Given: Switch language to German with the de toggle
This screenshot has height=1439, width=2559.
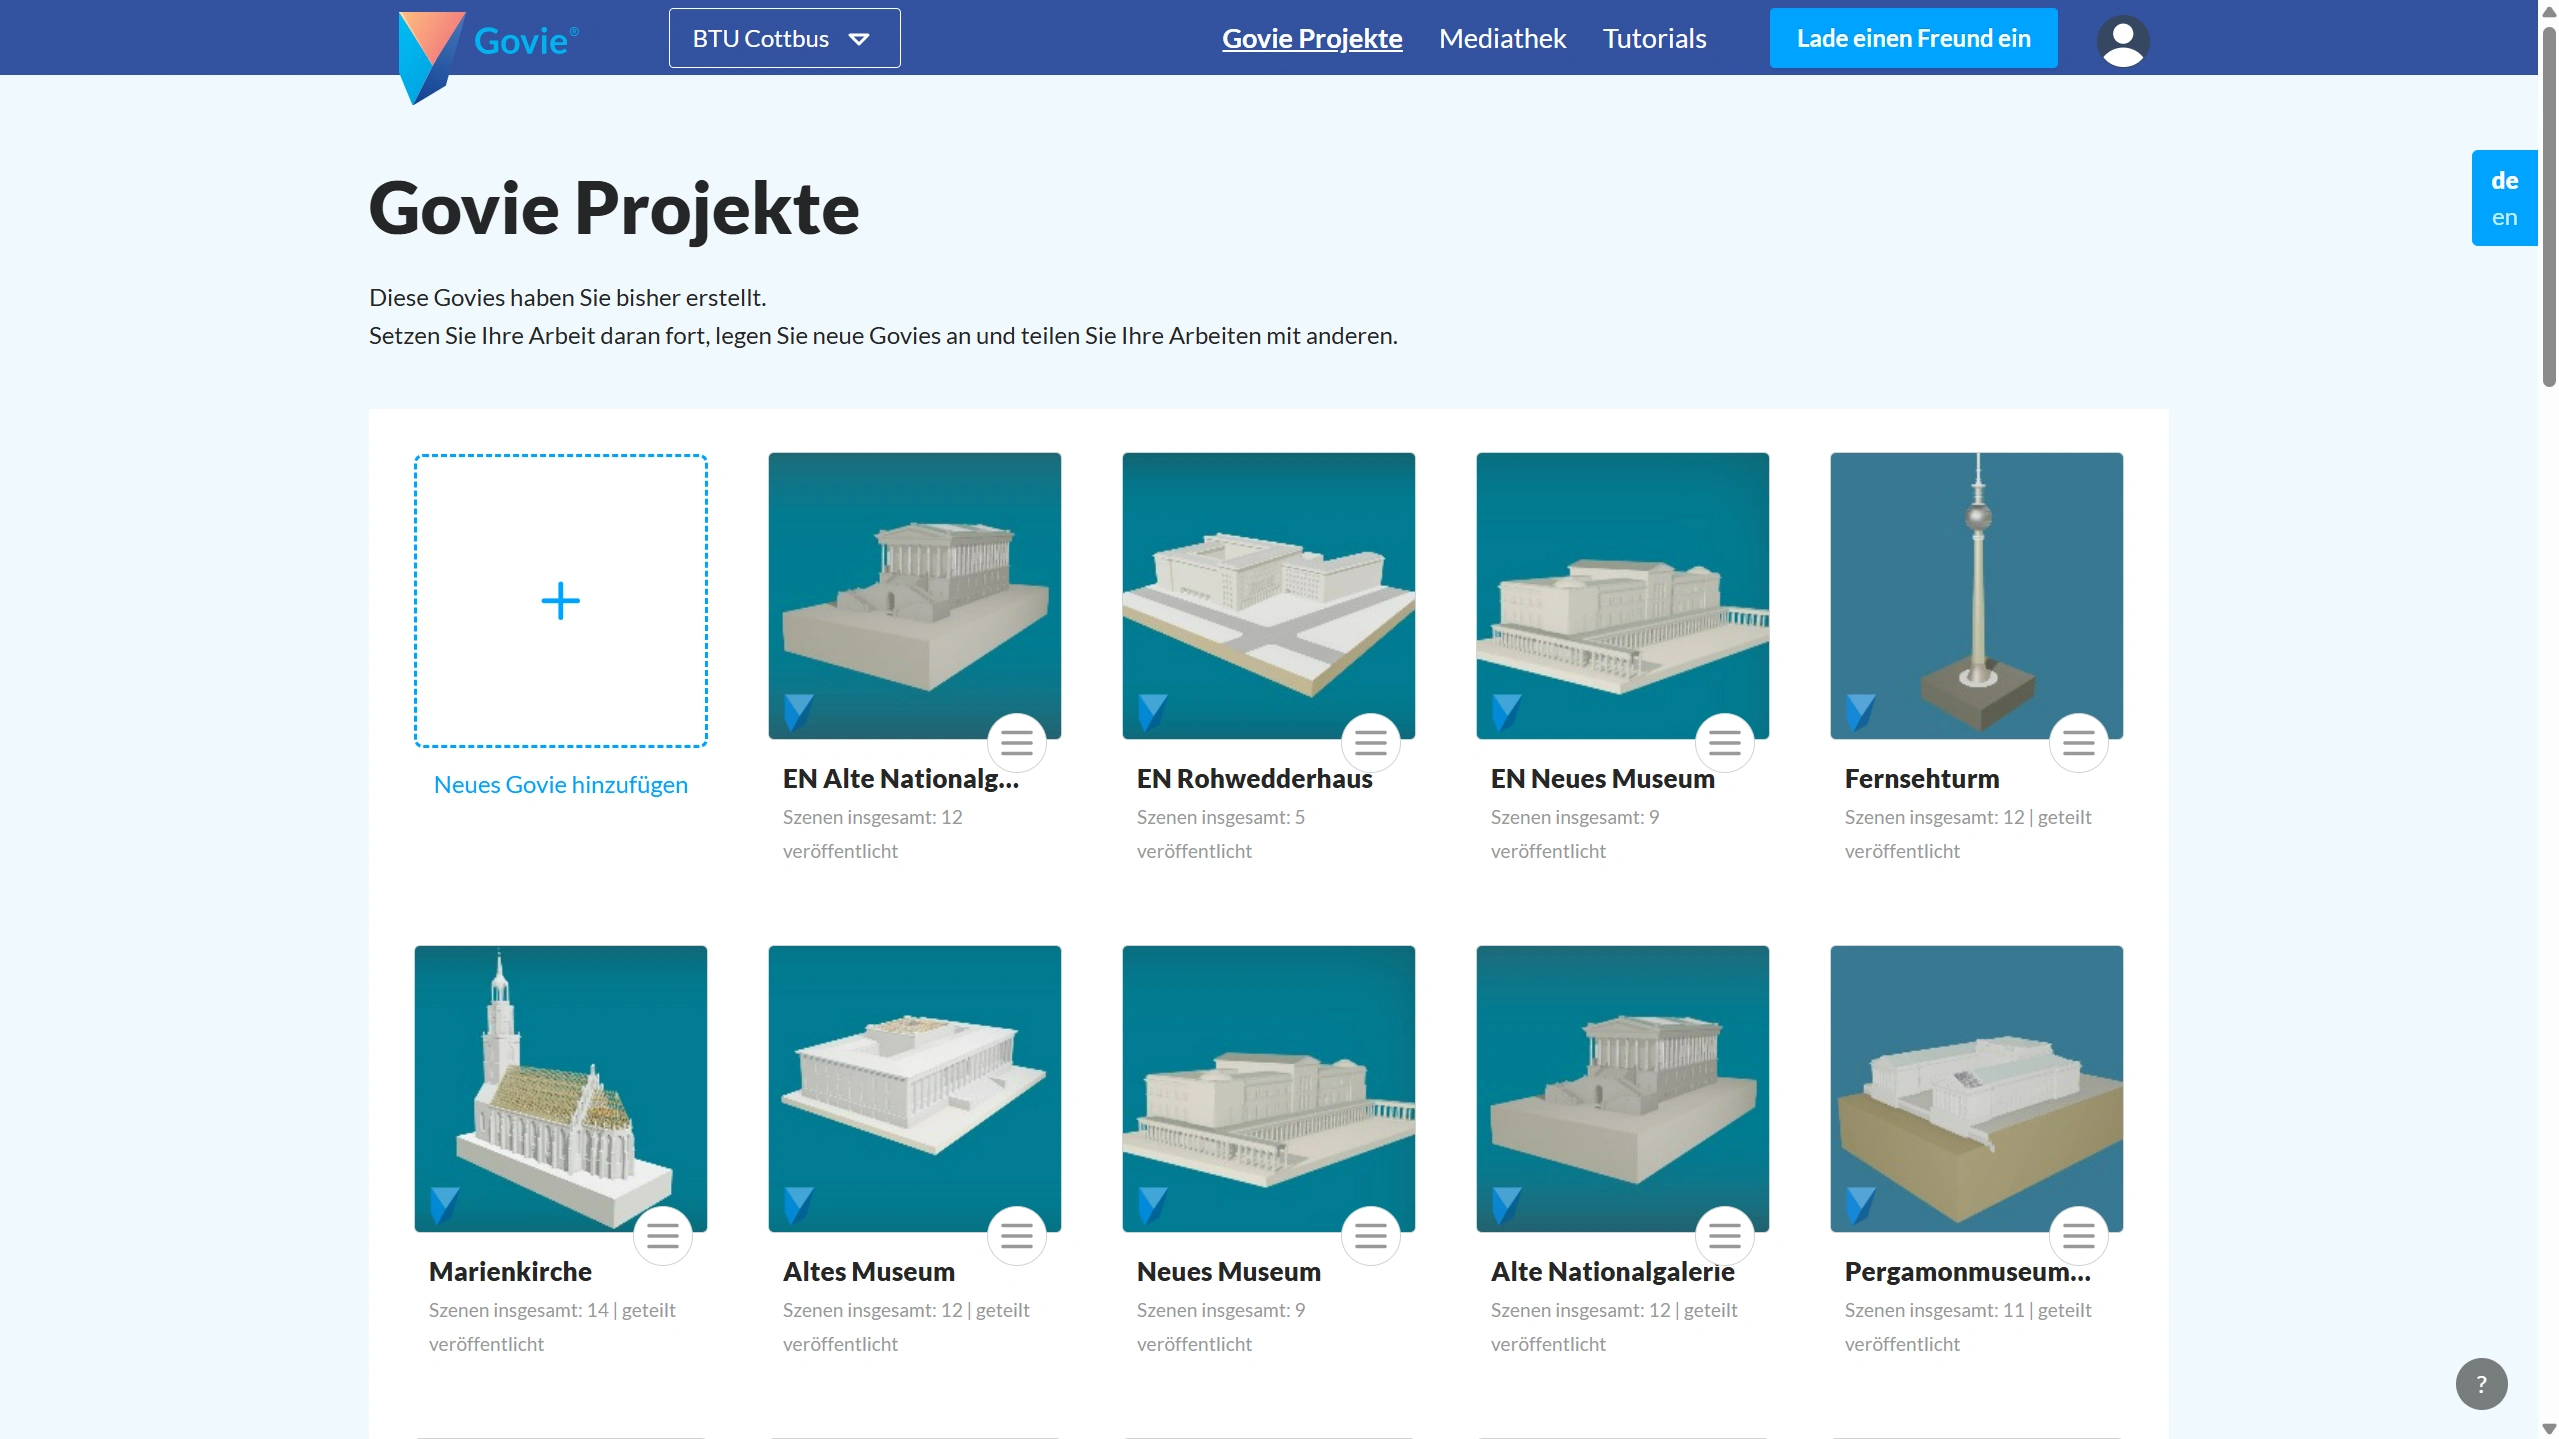Looking at the screenshot, I should coord(2504,180).
